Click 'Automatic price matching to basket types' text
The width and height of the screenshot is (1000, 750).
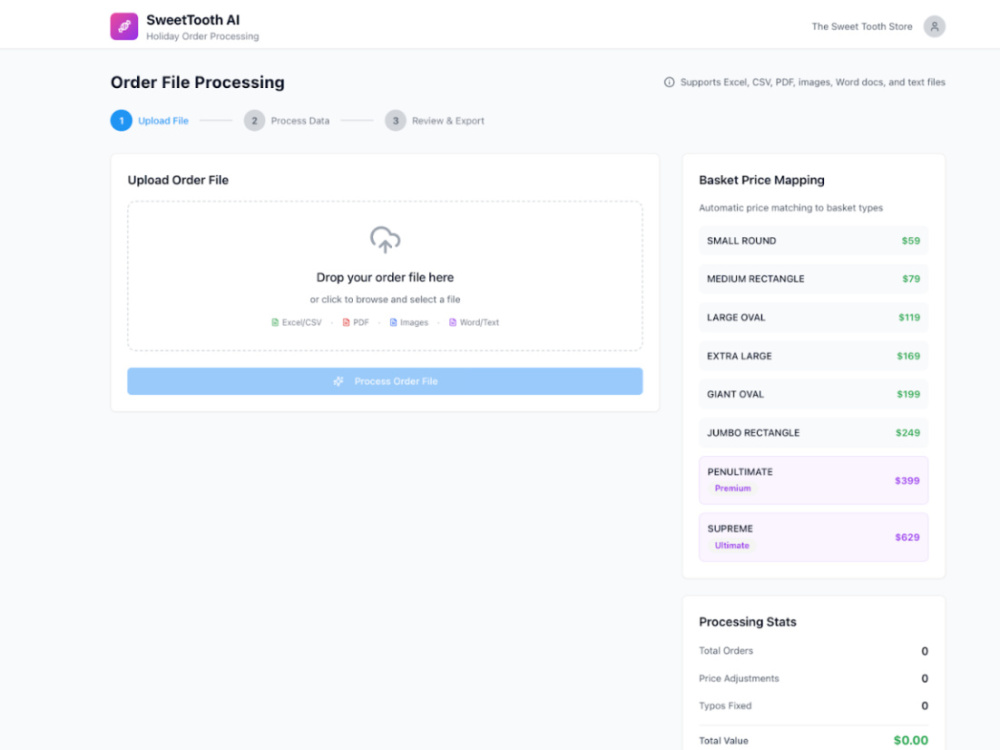(791, 208)
